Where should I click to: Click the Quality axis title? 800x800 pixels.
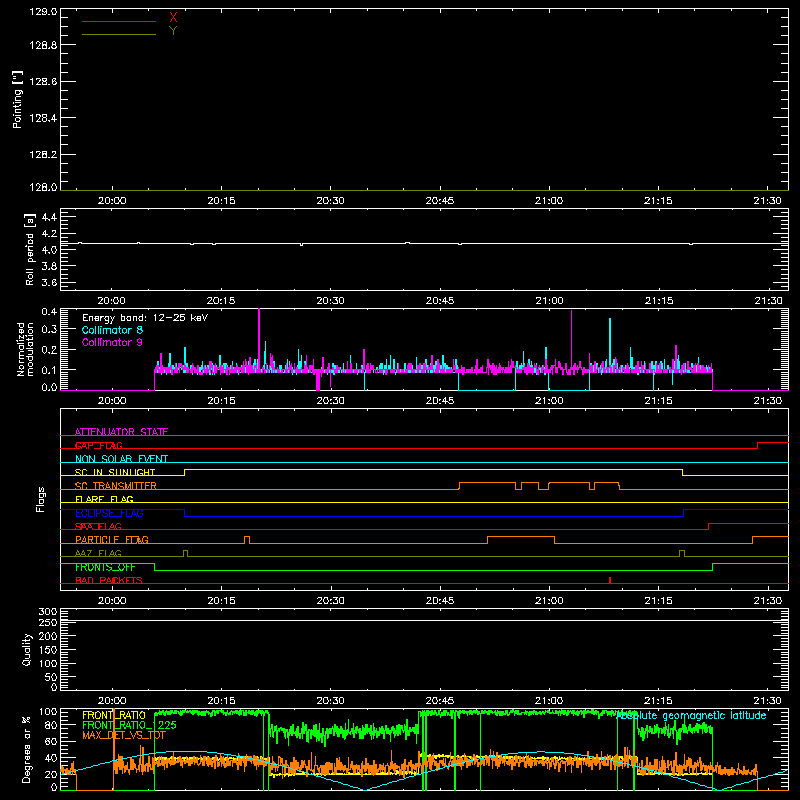[x=27, y=649]
